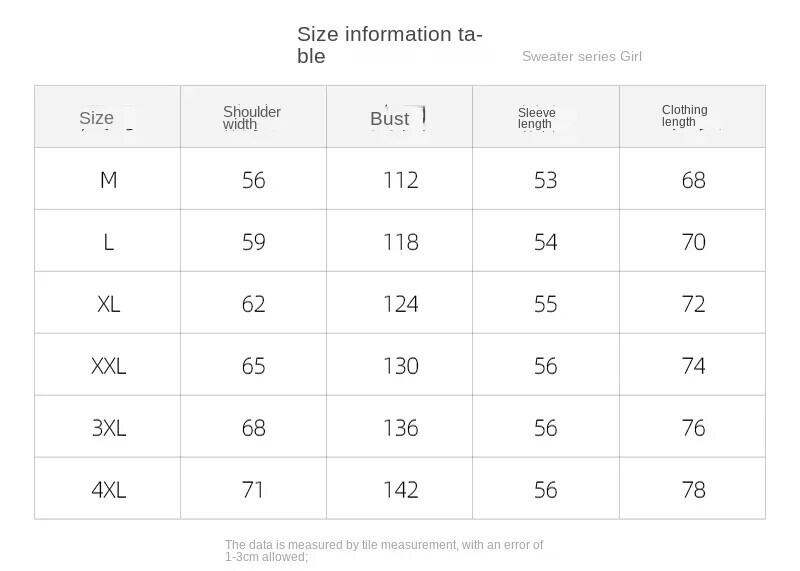Click bust value 112 for size M
800x571 pixels.
point(400,180)
